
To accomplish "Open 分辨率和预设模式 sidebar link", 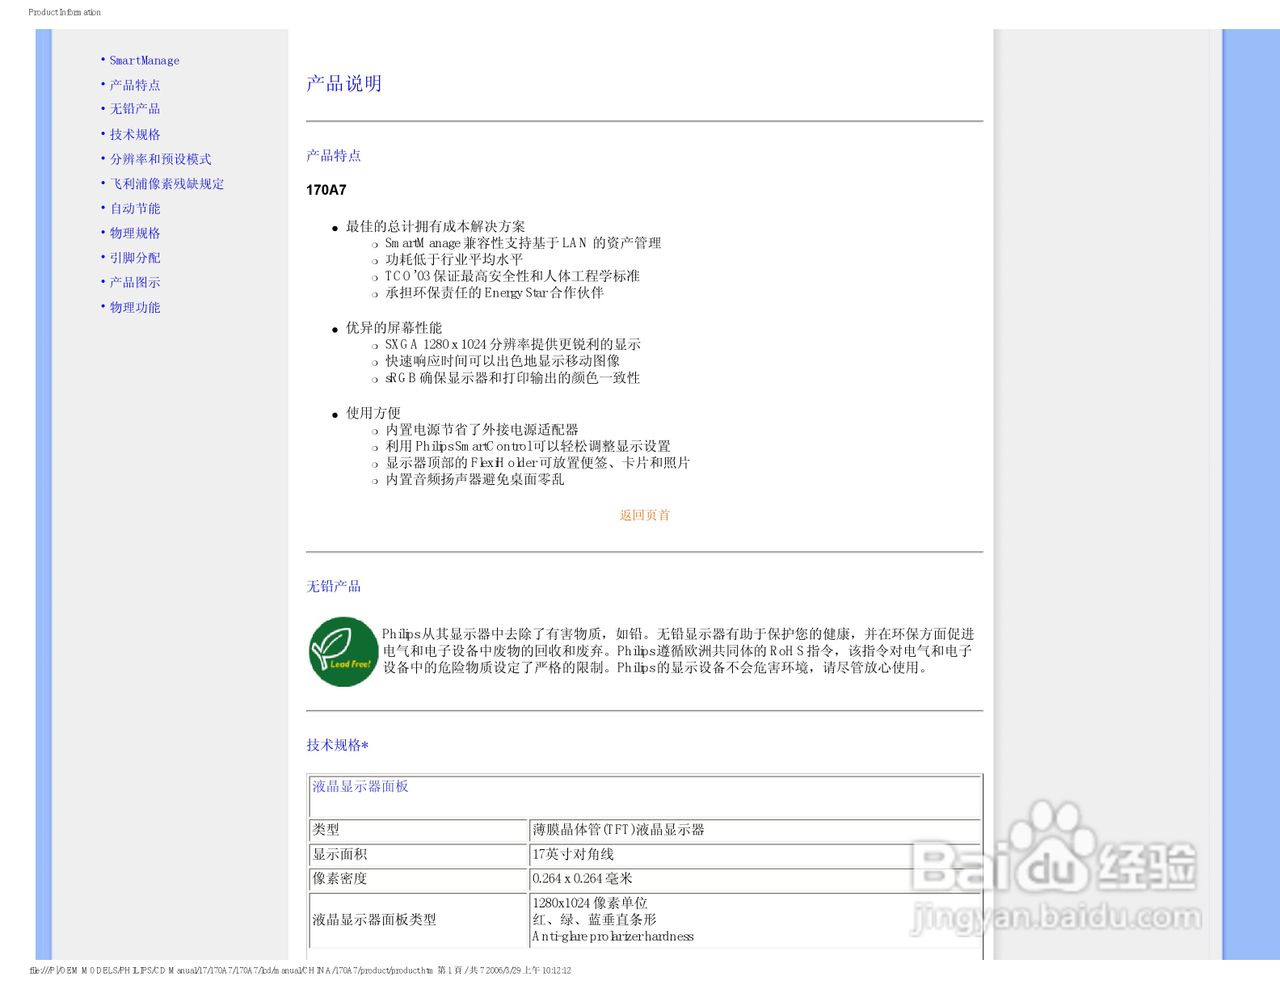I will (x=160, y=159).
